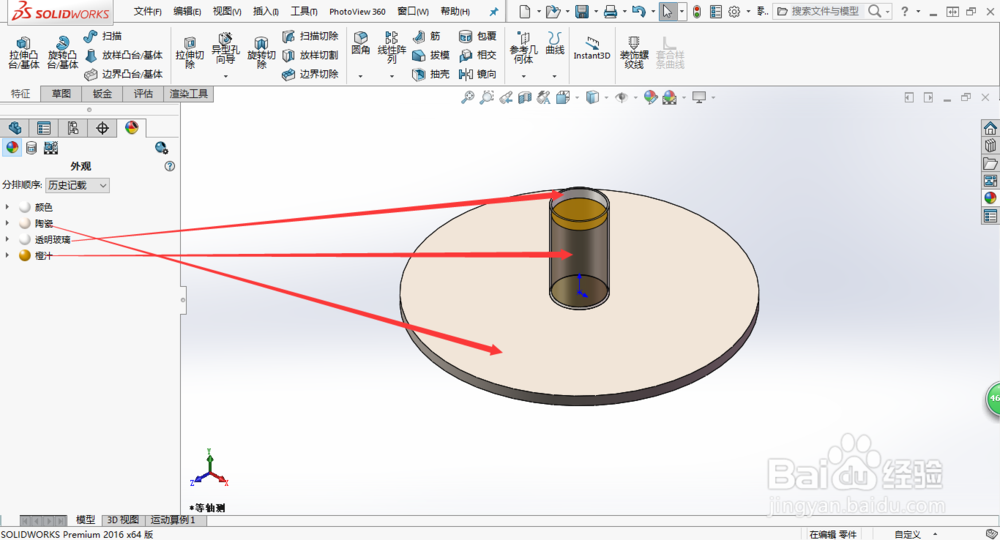
Task: Click the beige 陶瓷 appearance sphere swatch
Action: tap(25, 223)
